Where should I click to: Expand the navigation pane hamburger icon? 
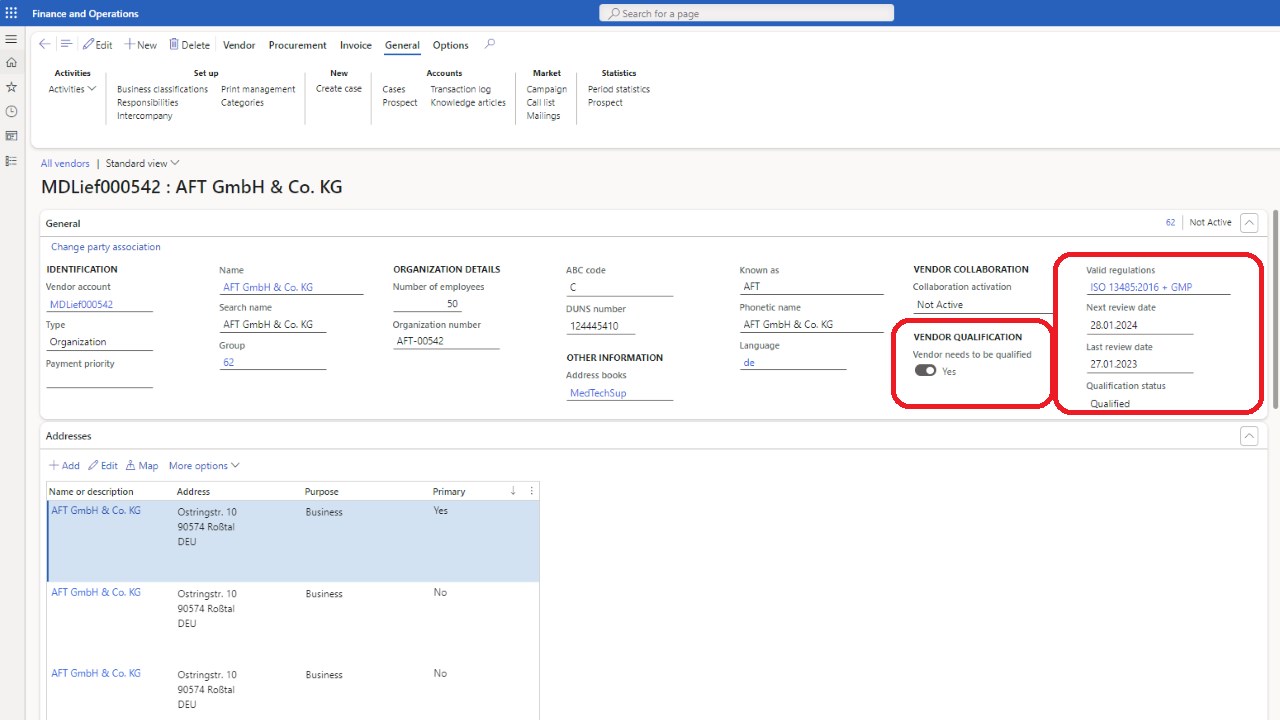click(11, 39)
